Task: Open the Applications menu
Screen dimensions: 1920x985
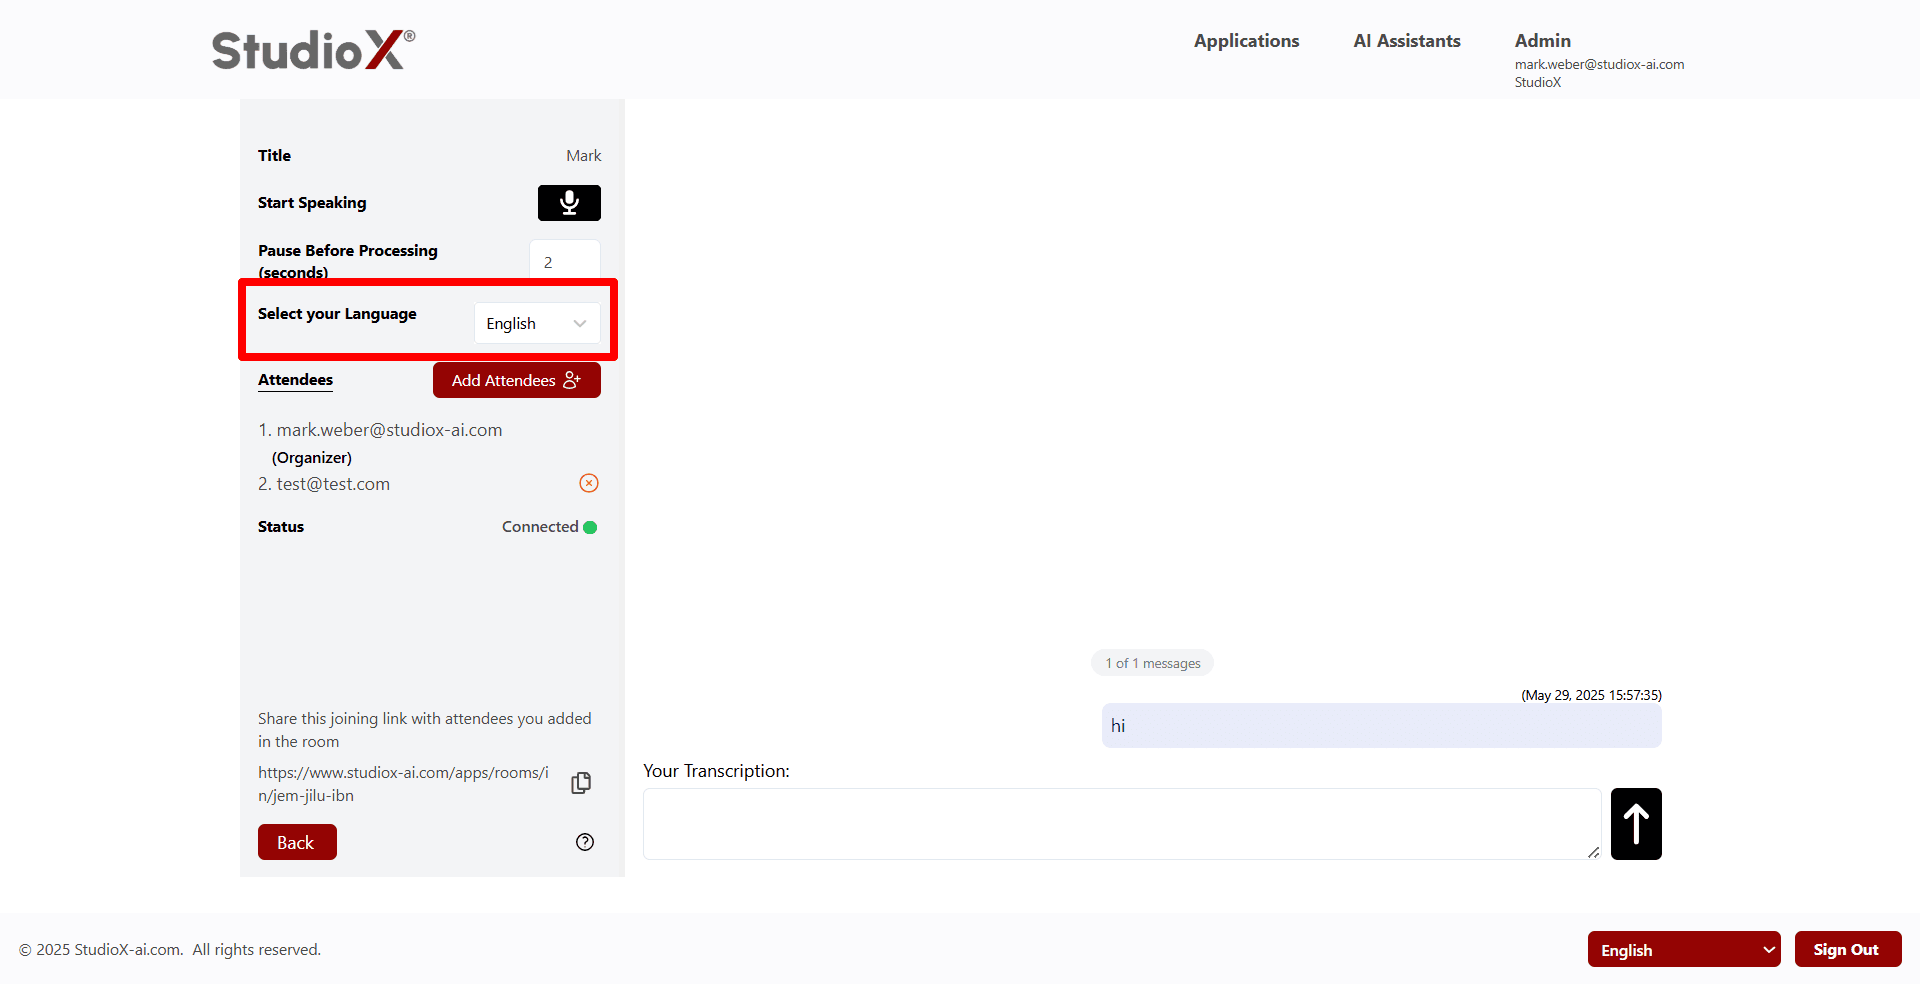Action: [x=1246, y=41]
